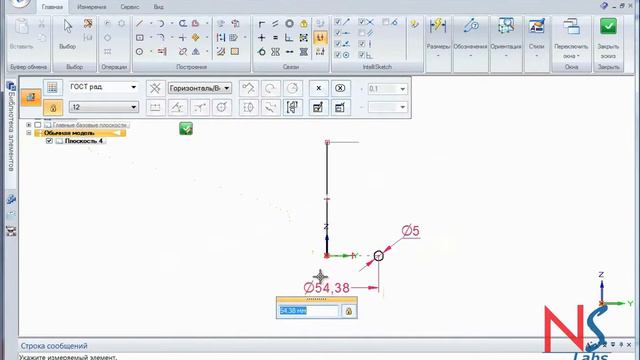Select the Circle by center tool
This screenshot has width=640, height=360.
[140, 52]
